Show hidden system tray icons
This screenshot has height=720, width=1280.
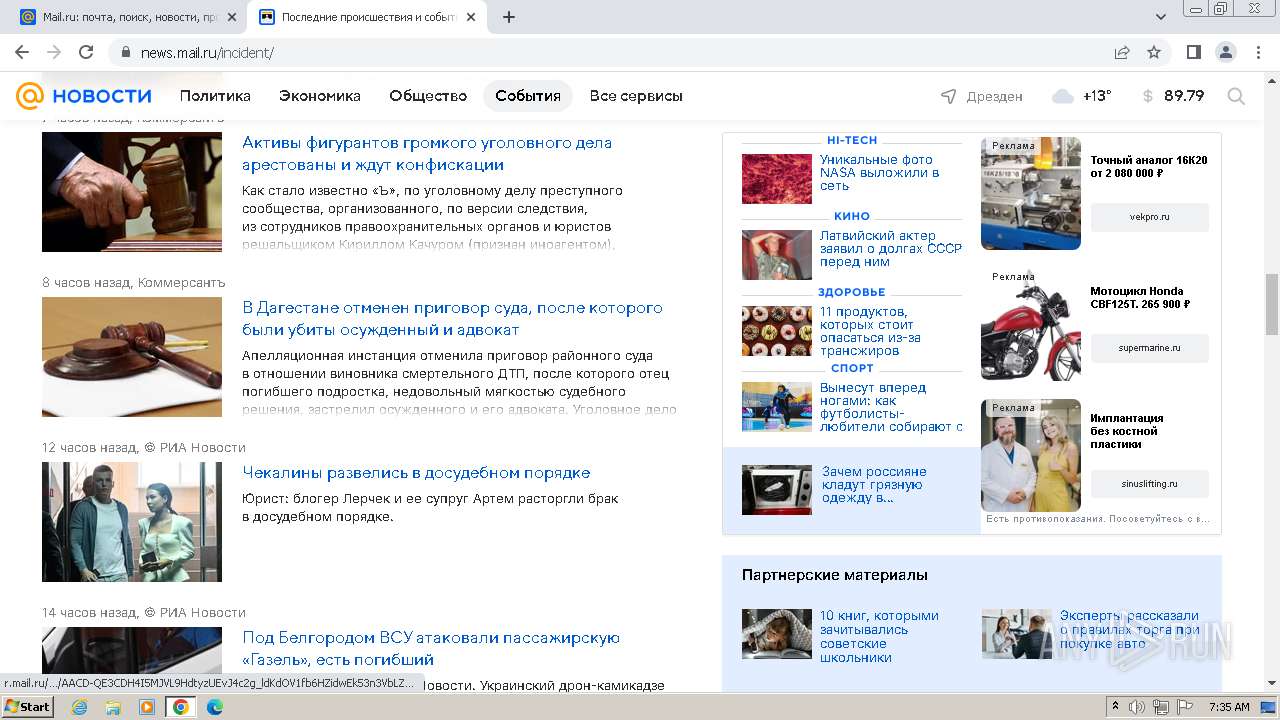coord(1116,707)
